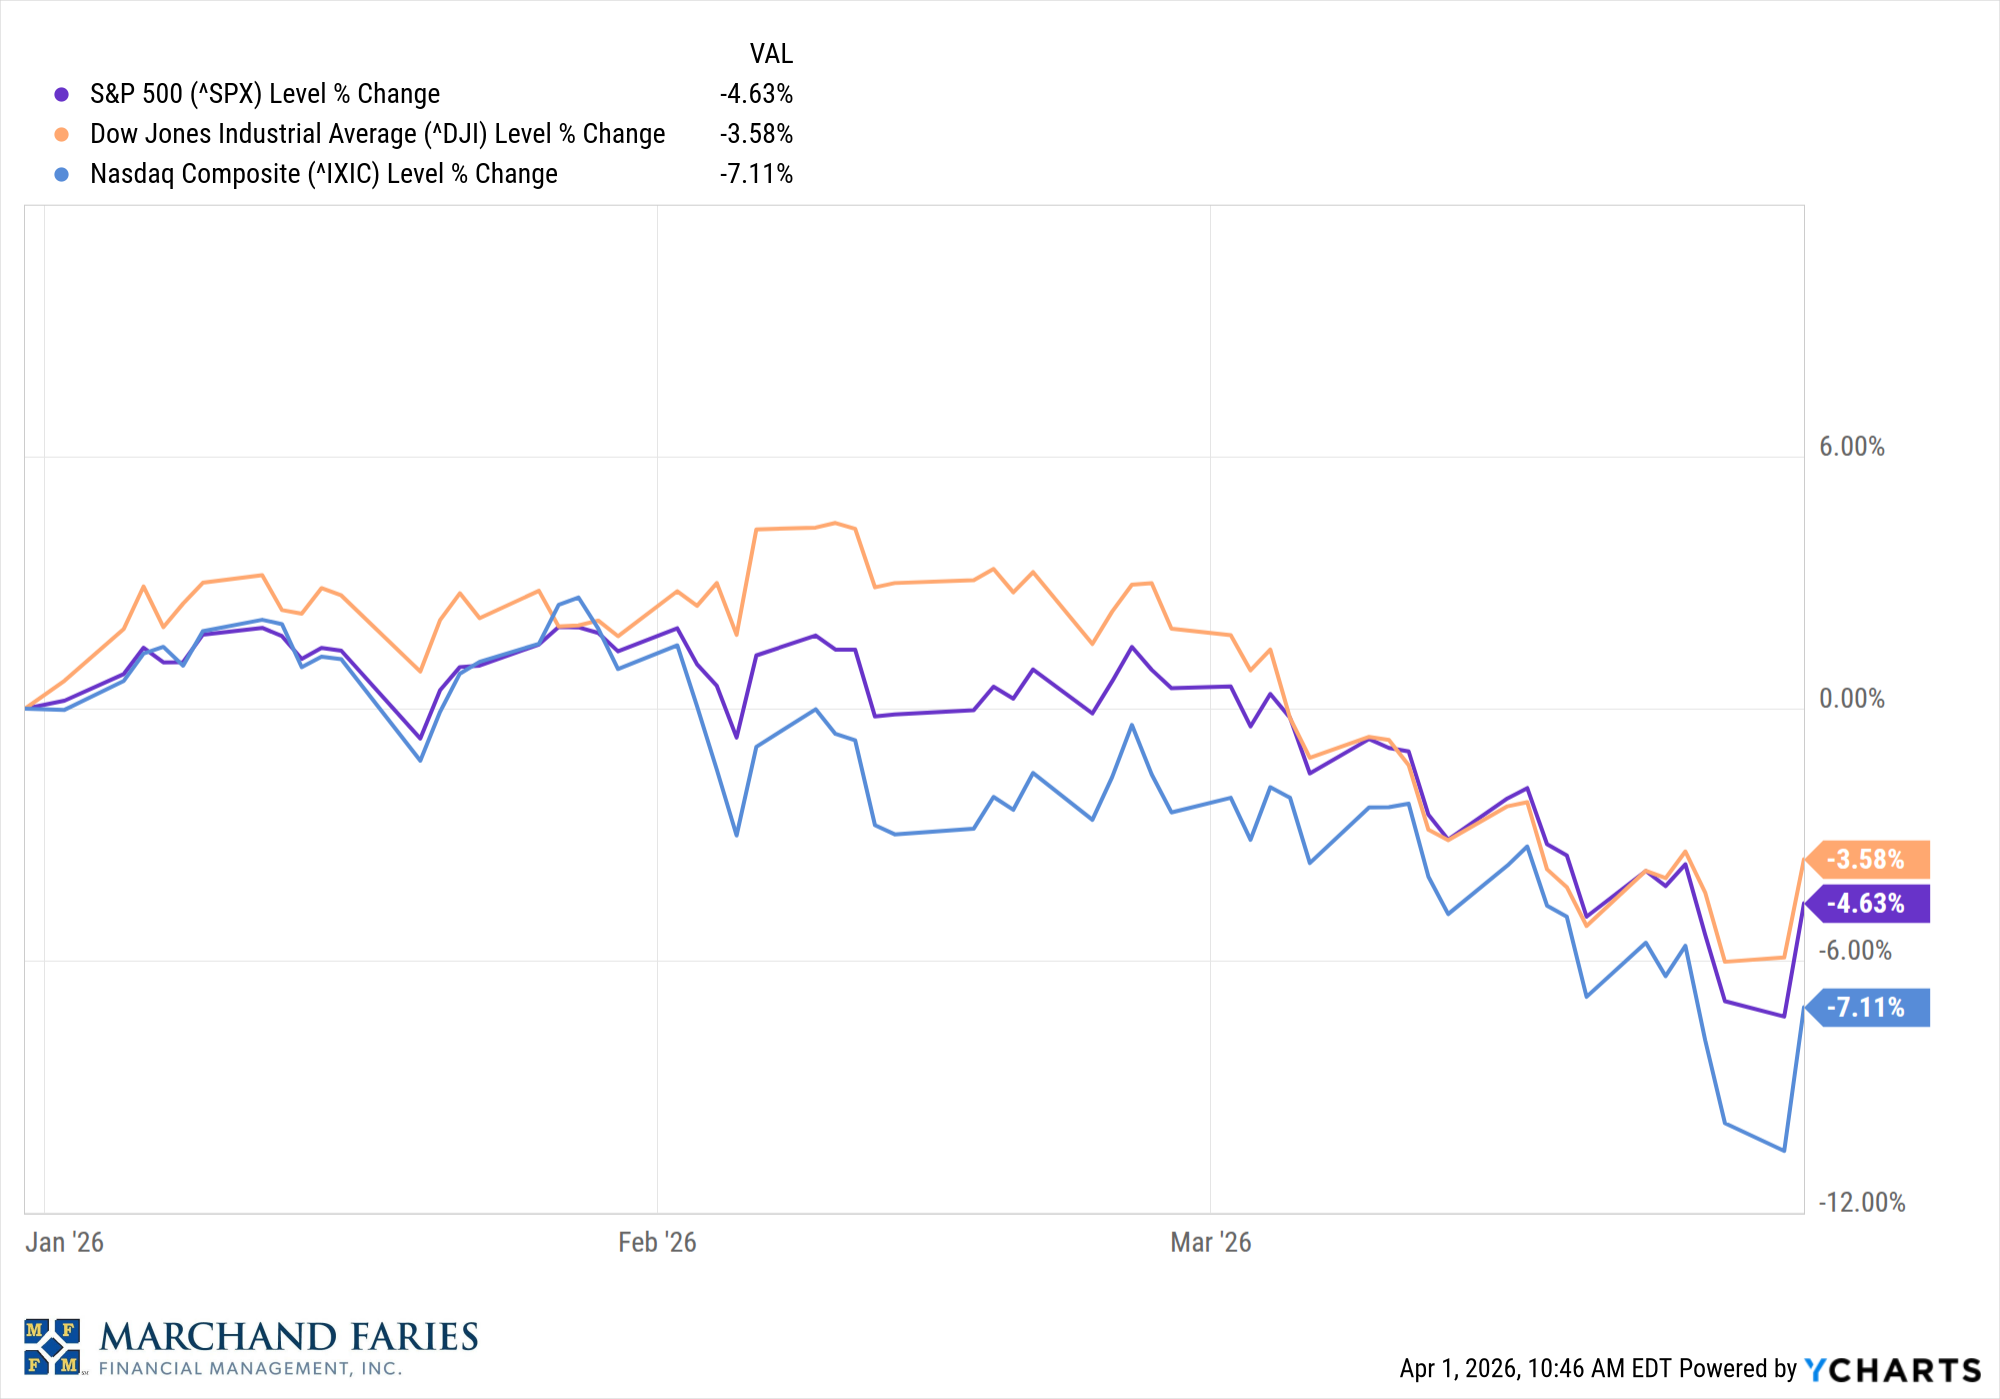Select the S&P 500 (^SPX) legend label
The image size is (2000, 1399).
265,94
